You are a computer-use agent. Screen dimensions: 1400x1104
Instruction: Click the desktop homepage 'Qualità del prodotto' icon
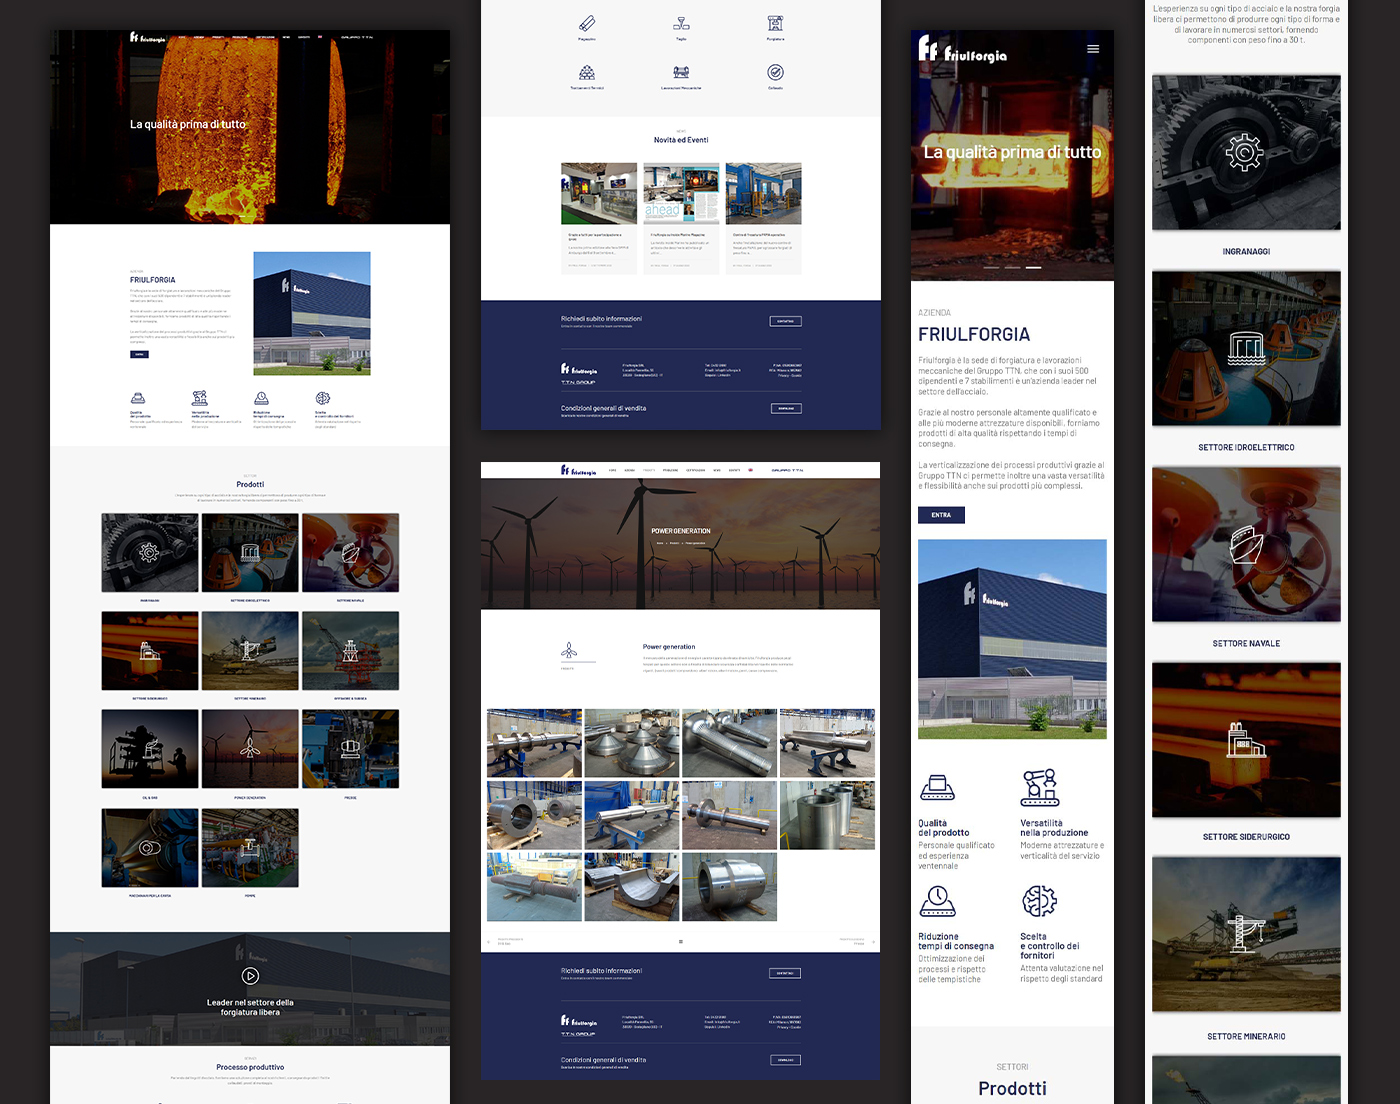click(x=138, y=398)
